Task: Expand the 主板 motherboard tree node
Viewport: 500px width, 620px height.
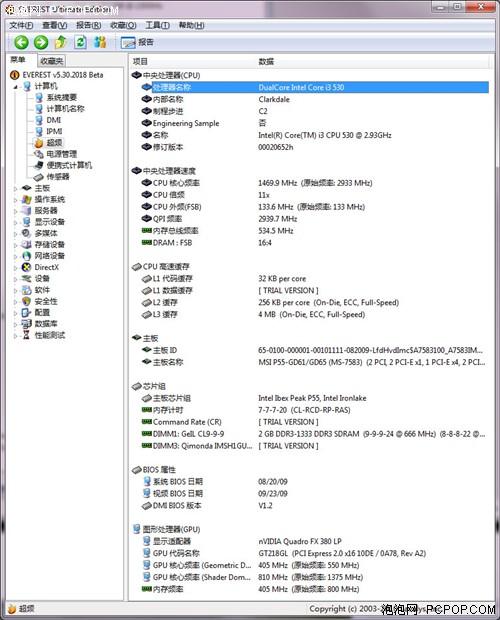Action: (x=16, y=189)
